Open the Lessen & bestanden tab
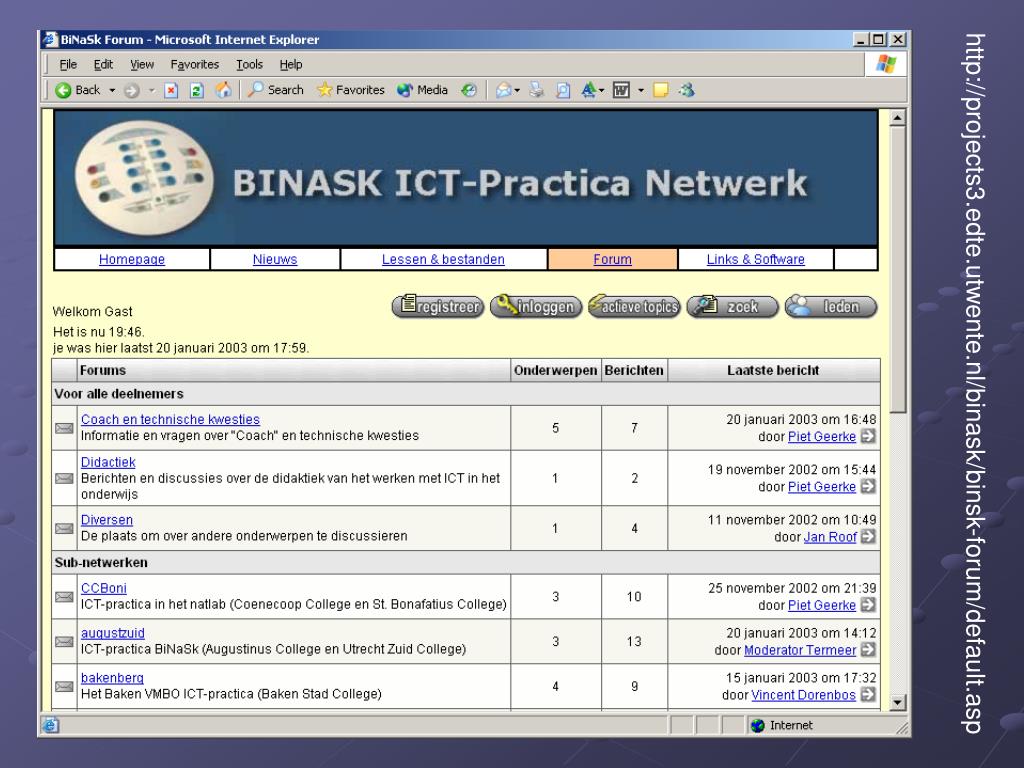 (x=443, y=259)
